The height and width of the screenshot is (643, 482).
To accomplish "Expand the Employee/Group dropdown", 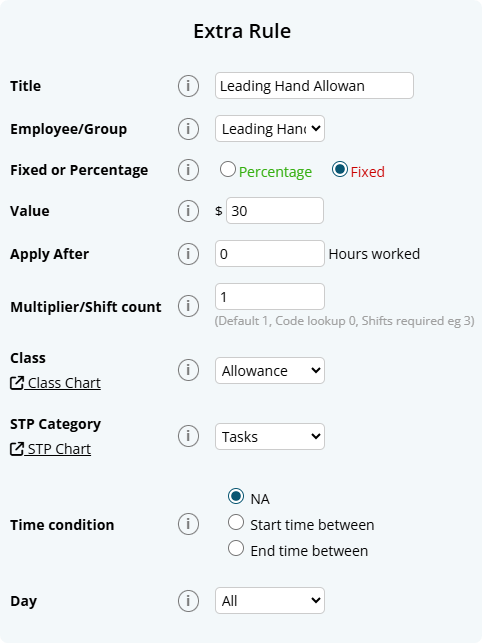I will [x=270, y=129].
